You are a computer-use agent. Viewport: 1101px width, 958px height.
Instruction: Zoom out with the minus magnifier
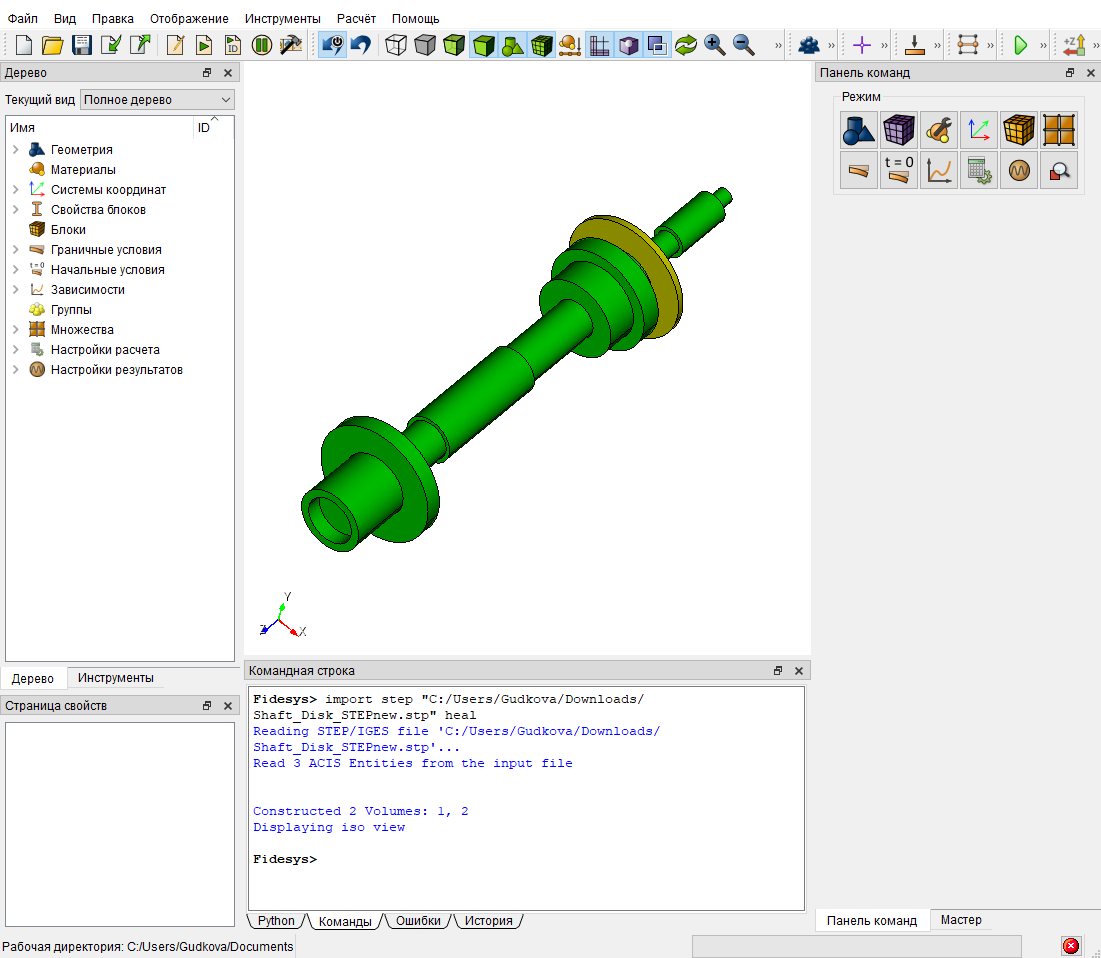tap(744, 46)
